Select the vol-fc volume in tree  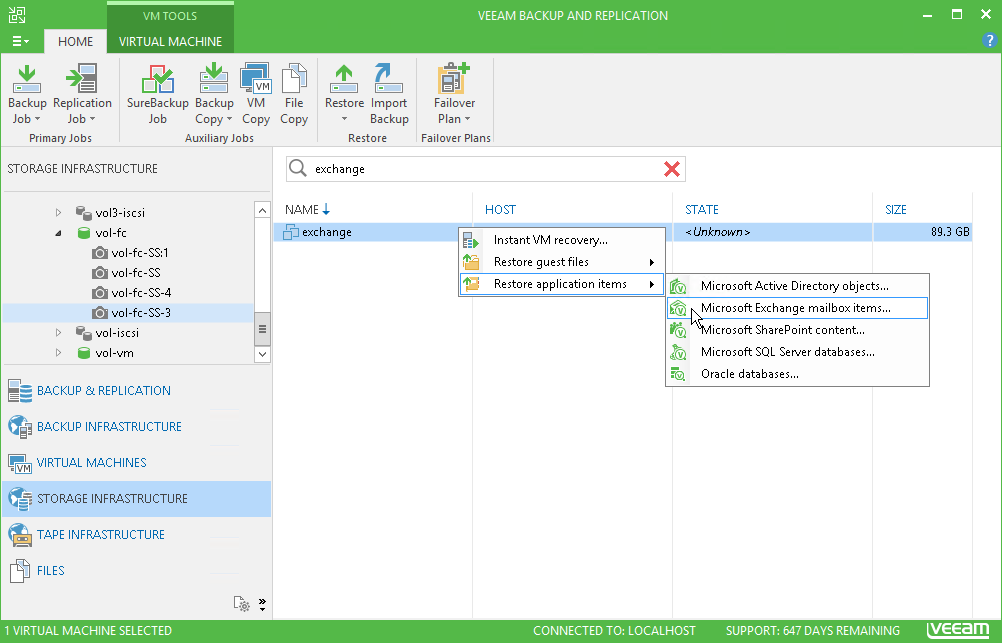pos(102,233)
